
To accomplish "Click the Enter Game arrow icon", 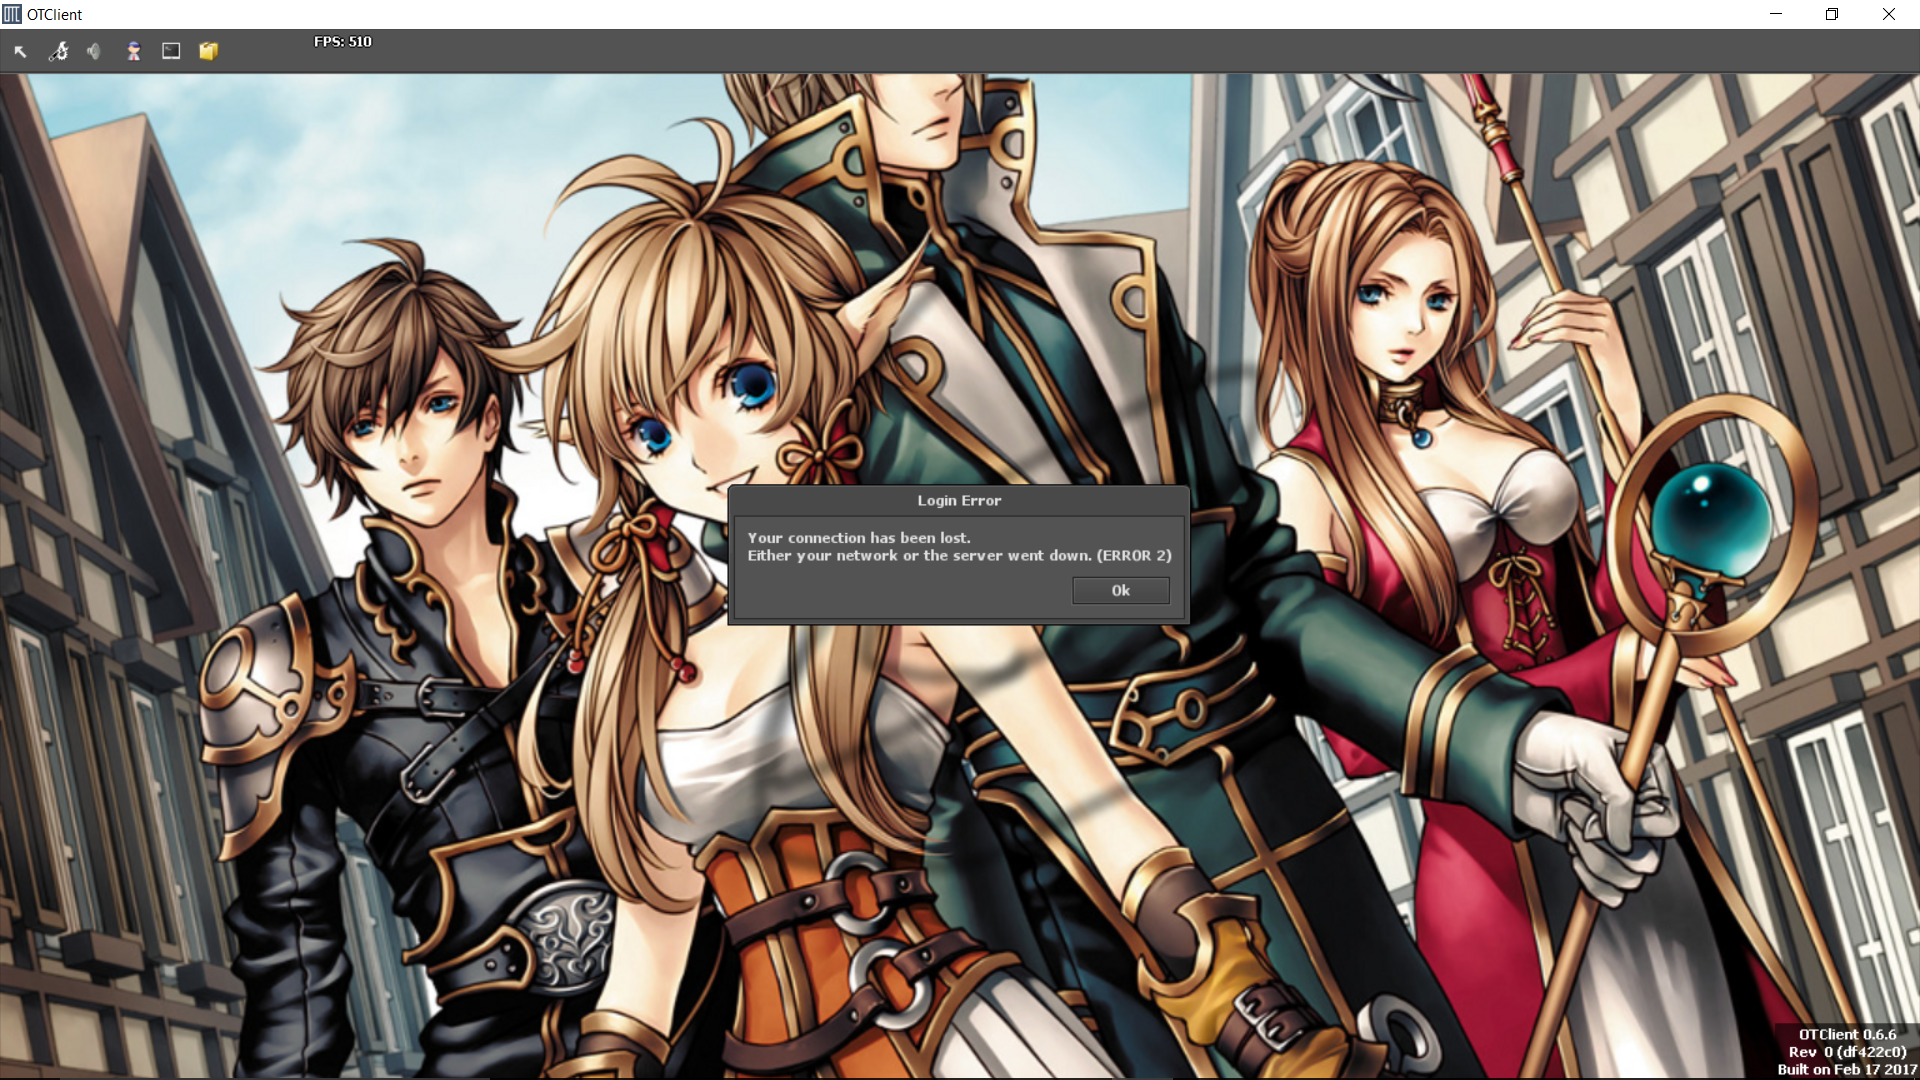I will [x=20, y=51].
